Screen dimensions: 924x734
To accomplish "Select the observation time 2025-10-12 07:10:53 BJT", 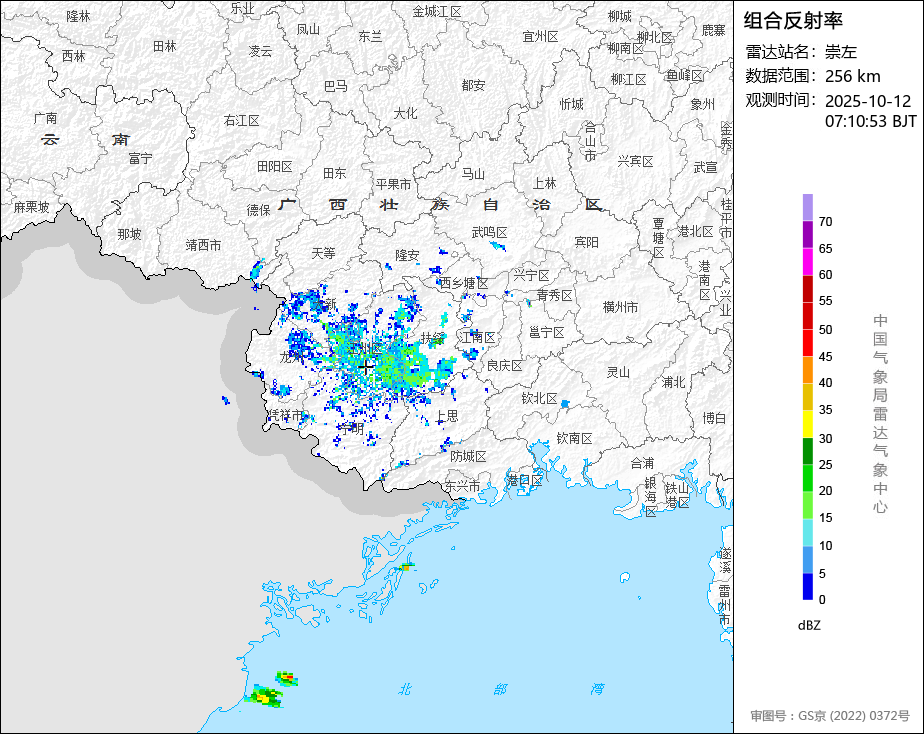I will (x=870, y=111).
